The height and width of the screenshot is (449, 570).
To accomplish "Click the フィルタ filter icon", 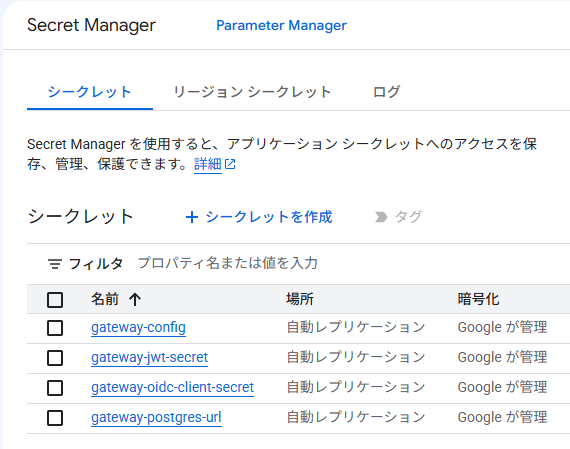I will [x=55, y=264].
